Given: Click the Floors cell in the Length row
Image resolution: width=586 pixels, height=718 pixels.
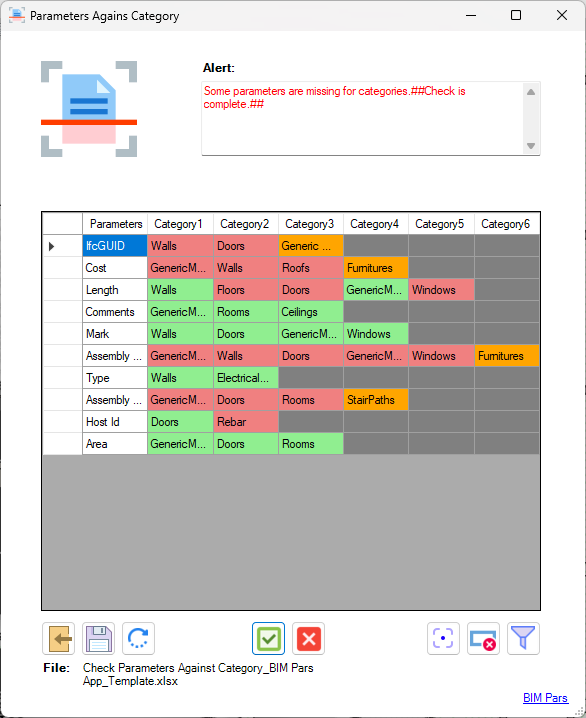Looking at the screenshot, I should [x=246, y=290].
